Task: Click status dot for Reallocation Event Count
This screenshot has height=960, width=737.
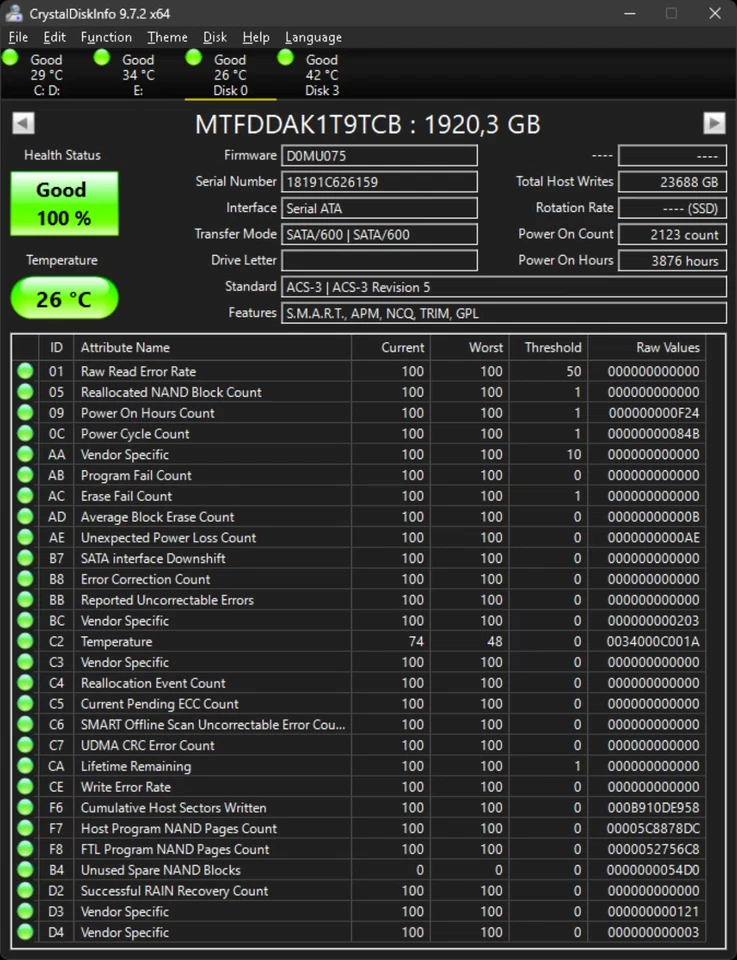Action: (x=25, y=683)
